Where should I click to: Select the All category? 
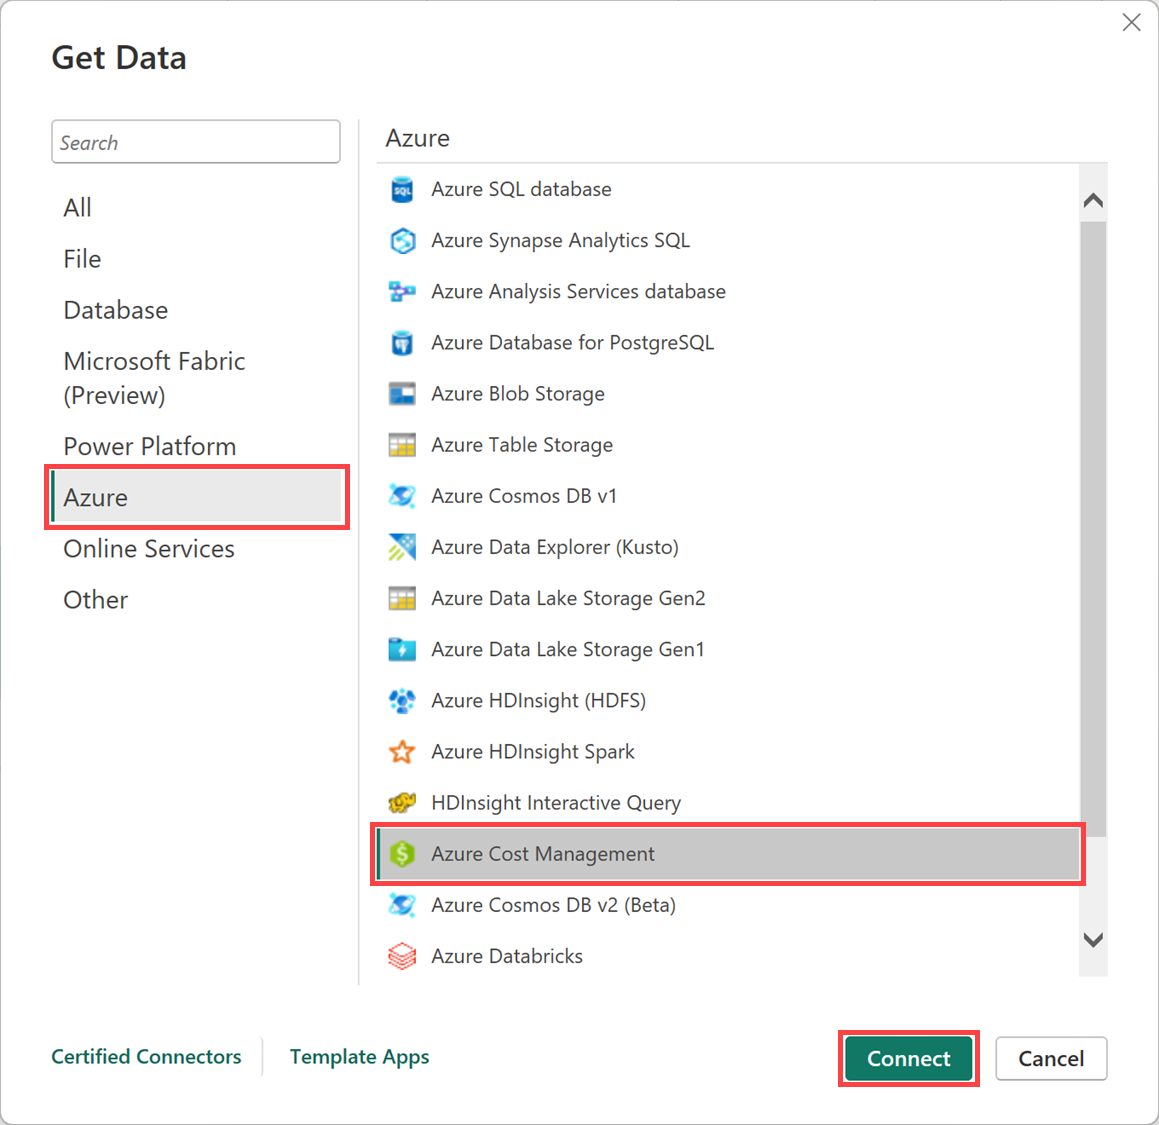pyautogui.click(x=78, y=208)
